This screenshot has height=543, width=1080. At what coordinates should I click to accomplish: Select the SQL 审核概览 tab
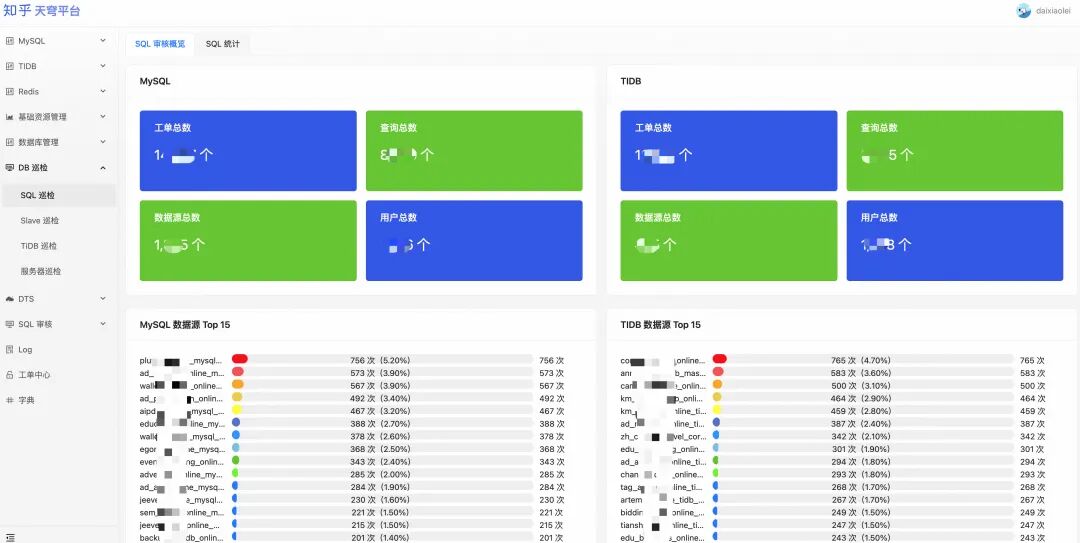coord(160,44)
